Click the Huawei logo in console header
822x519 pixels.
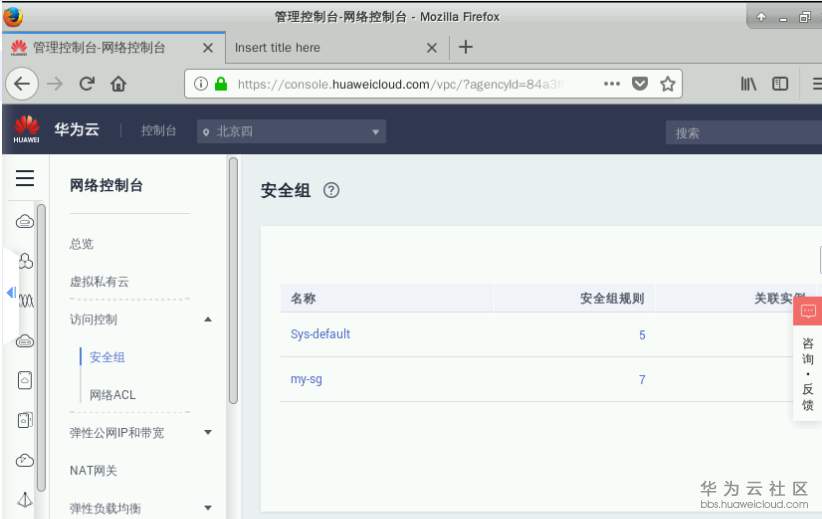pos(26,129)
